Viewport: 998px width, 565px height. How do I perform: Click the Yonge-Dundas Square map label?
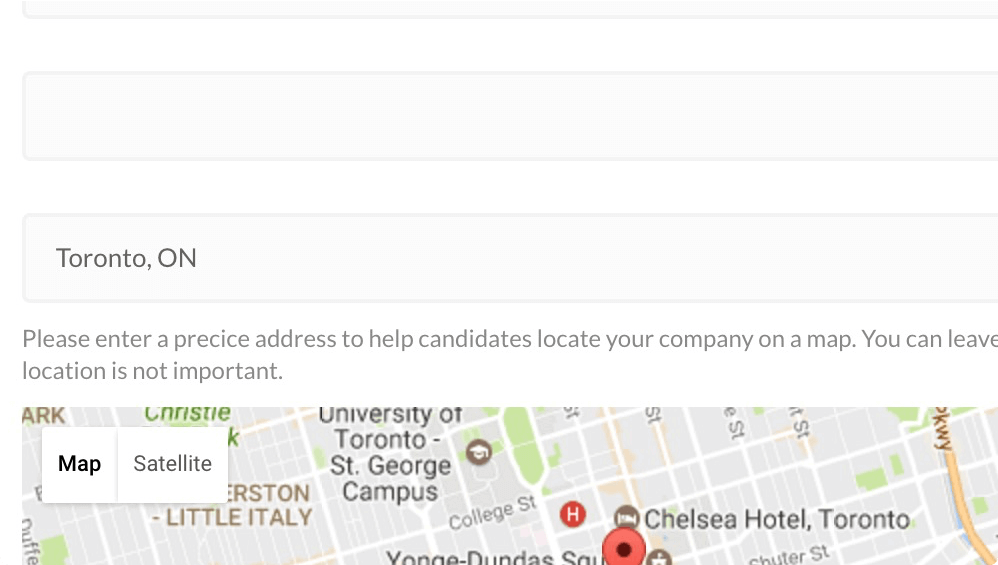(x=493, y=558)
